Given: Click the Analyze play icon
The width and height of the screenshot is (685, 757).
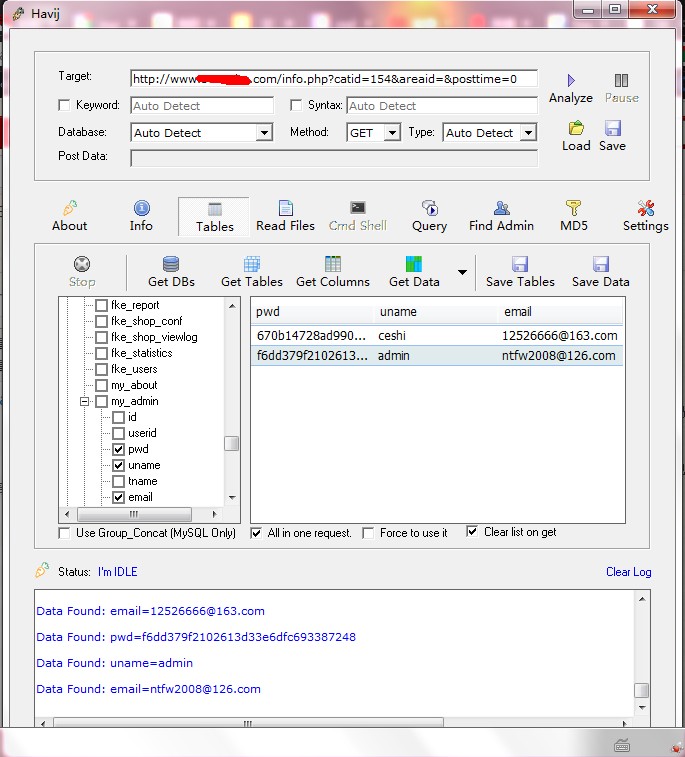Looking at the screenshot, I should 571,80.
